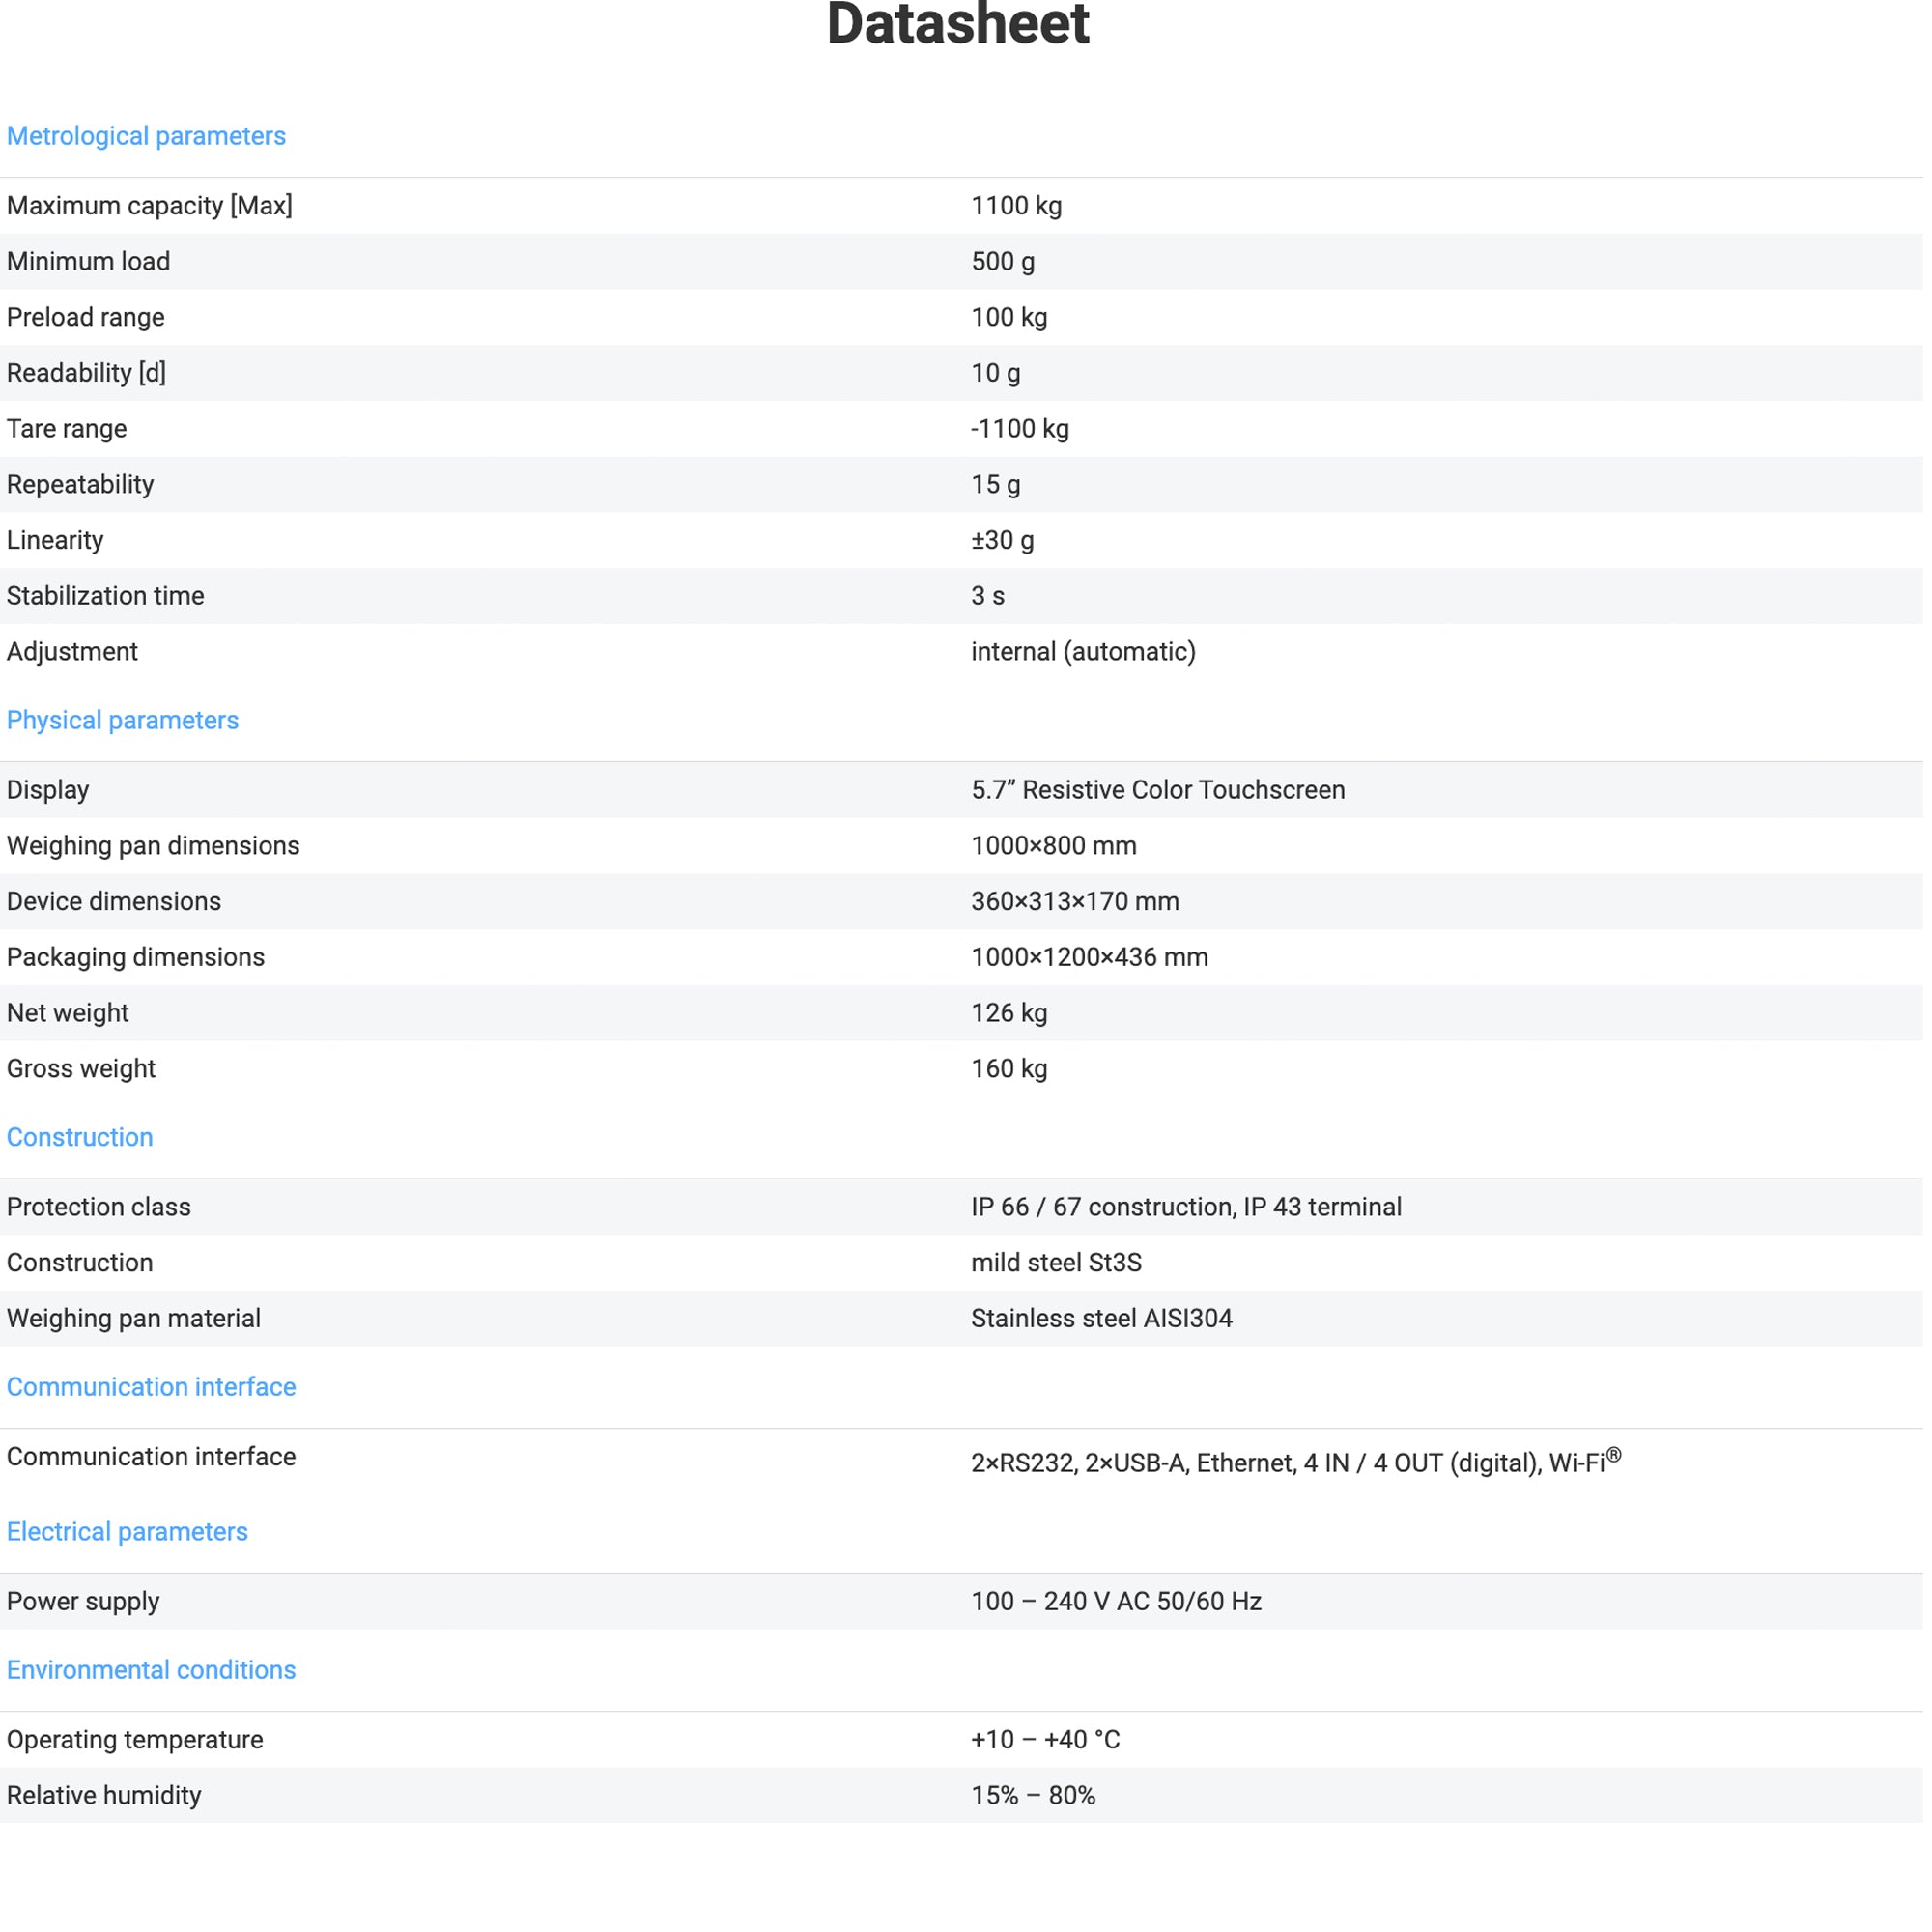The height and width of the screenshot is (1932, 1932).
Task: Click the Electrical parameters section heading
Action: tap(127, 1532)
